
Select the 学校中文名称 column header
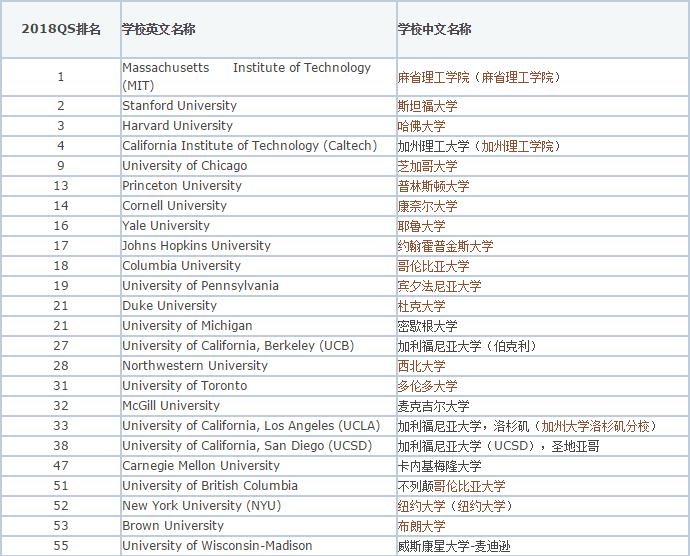click(x=543, y=29)
